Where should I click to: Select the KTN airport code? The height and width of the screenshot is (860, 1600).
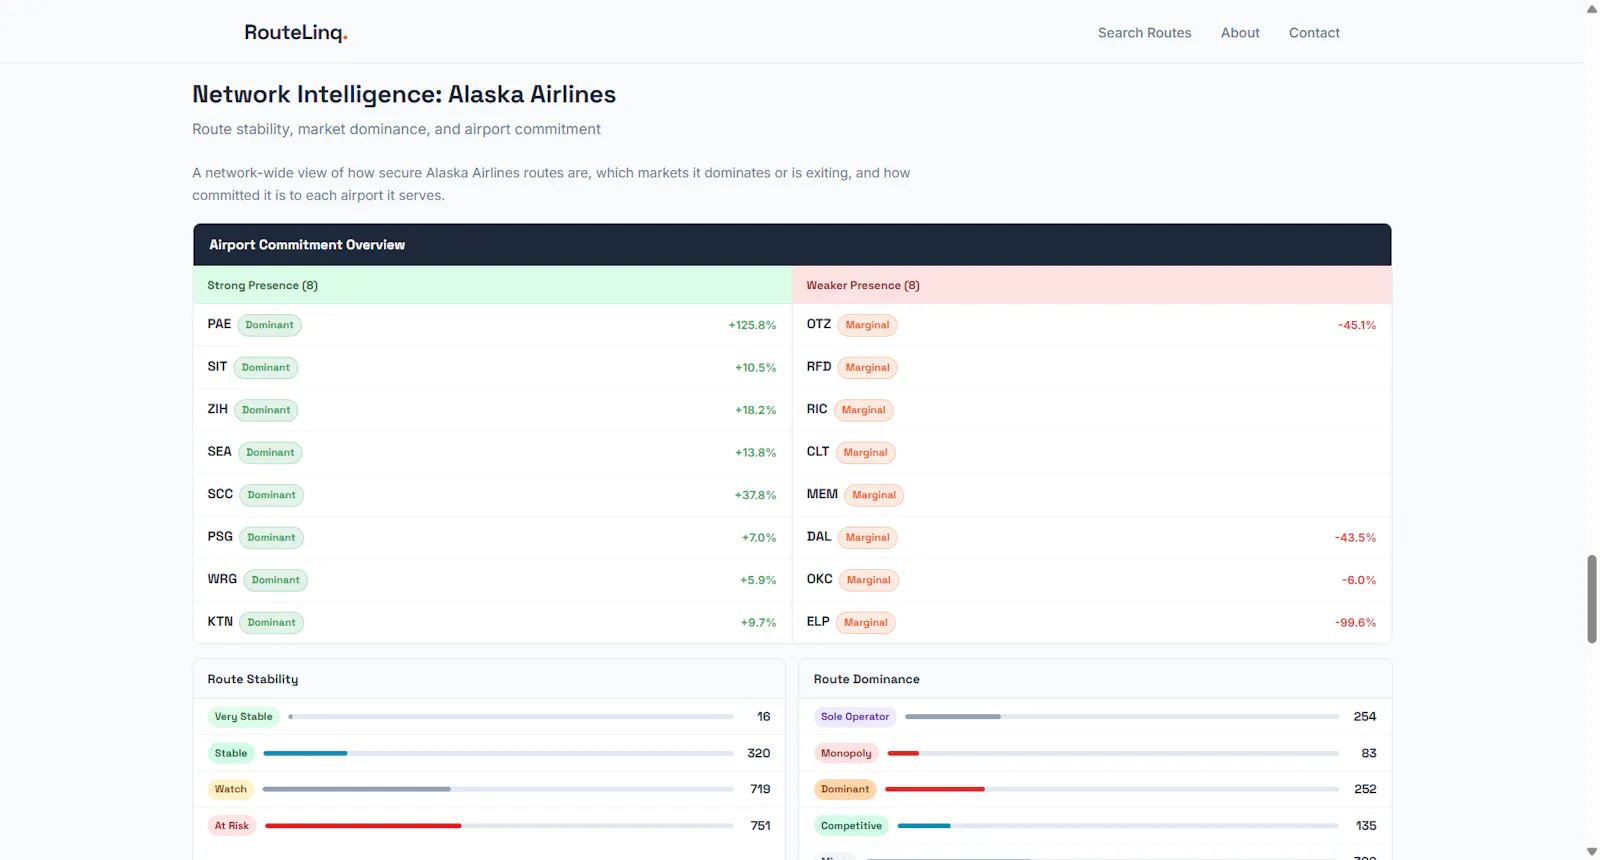pos(220,622)
